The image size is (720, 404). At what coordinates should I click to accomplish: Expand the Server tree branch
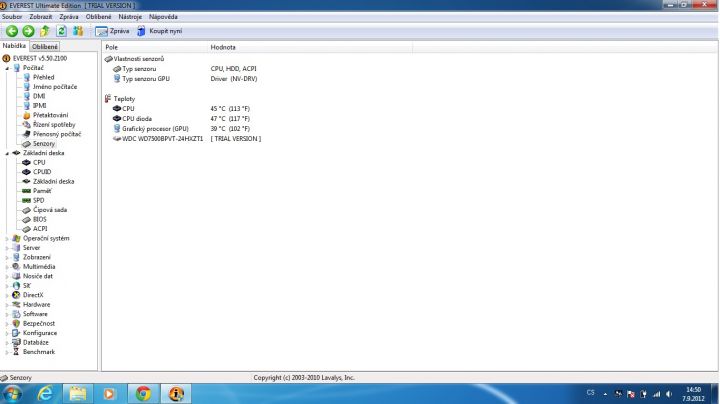pyautogui.click(x=7, y=248)
